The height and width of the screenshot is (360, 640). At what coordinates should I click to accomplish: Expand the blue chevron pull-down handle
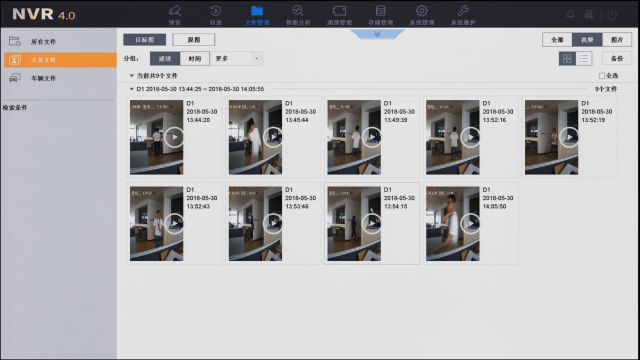pos(377,34)
